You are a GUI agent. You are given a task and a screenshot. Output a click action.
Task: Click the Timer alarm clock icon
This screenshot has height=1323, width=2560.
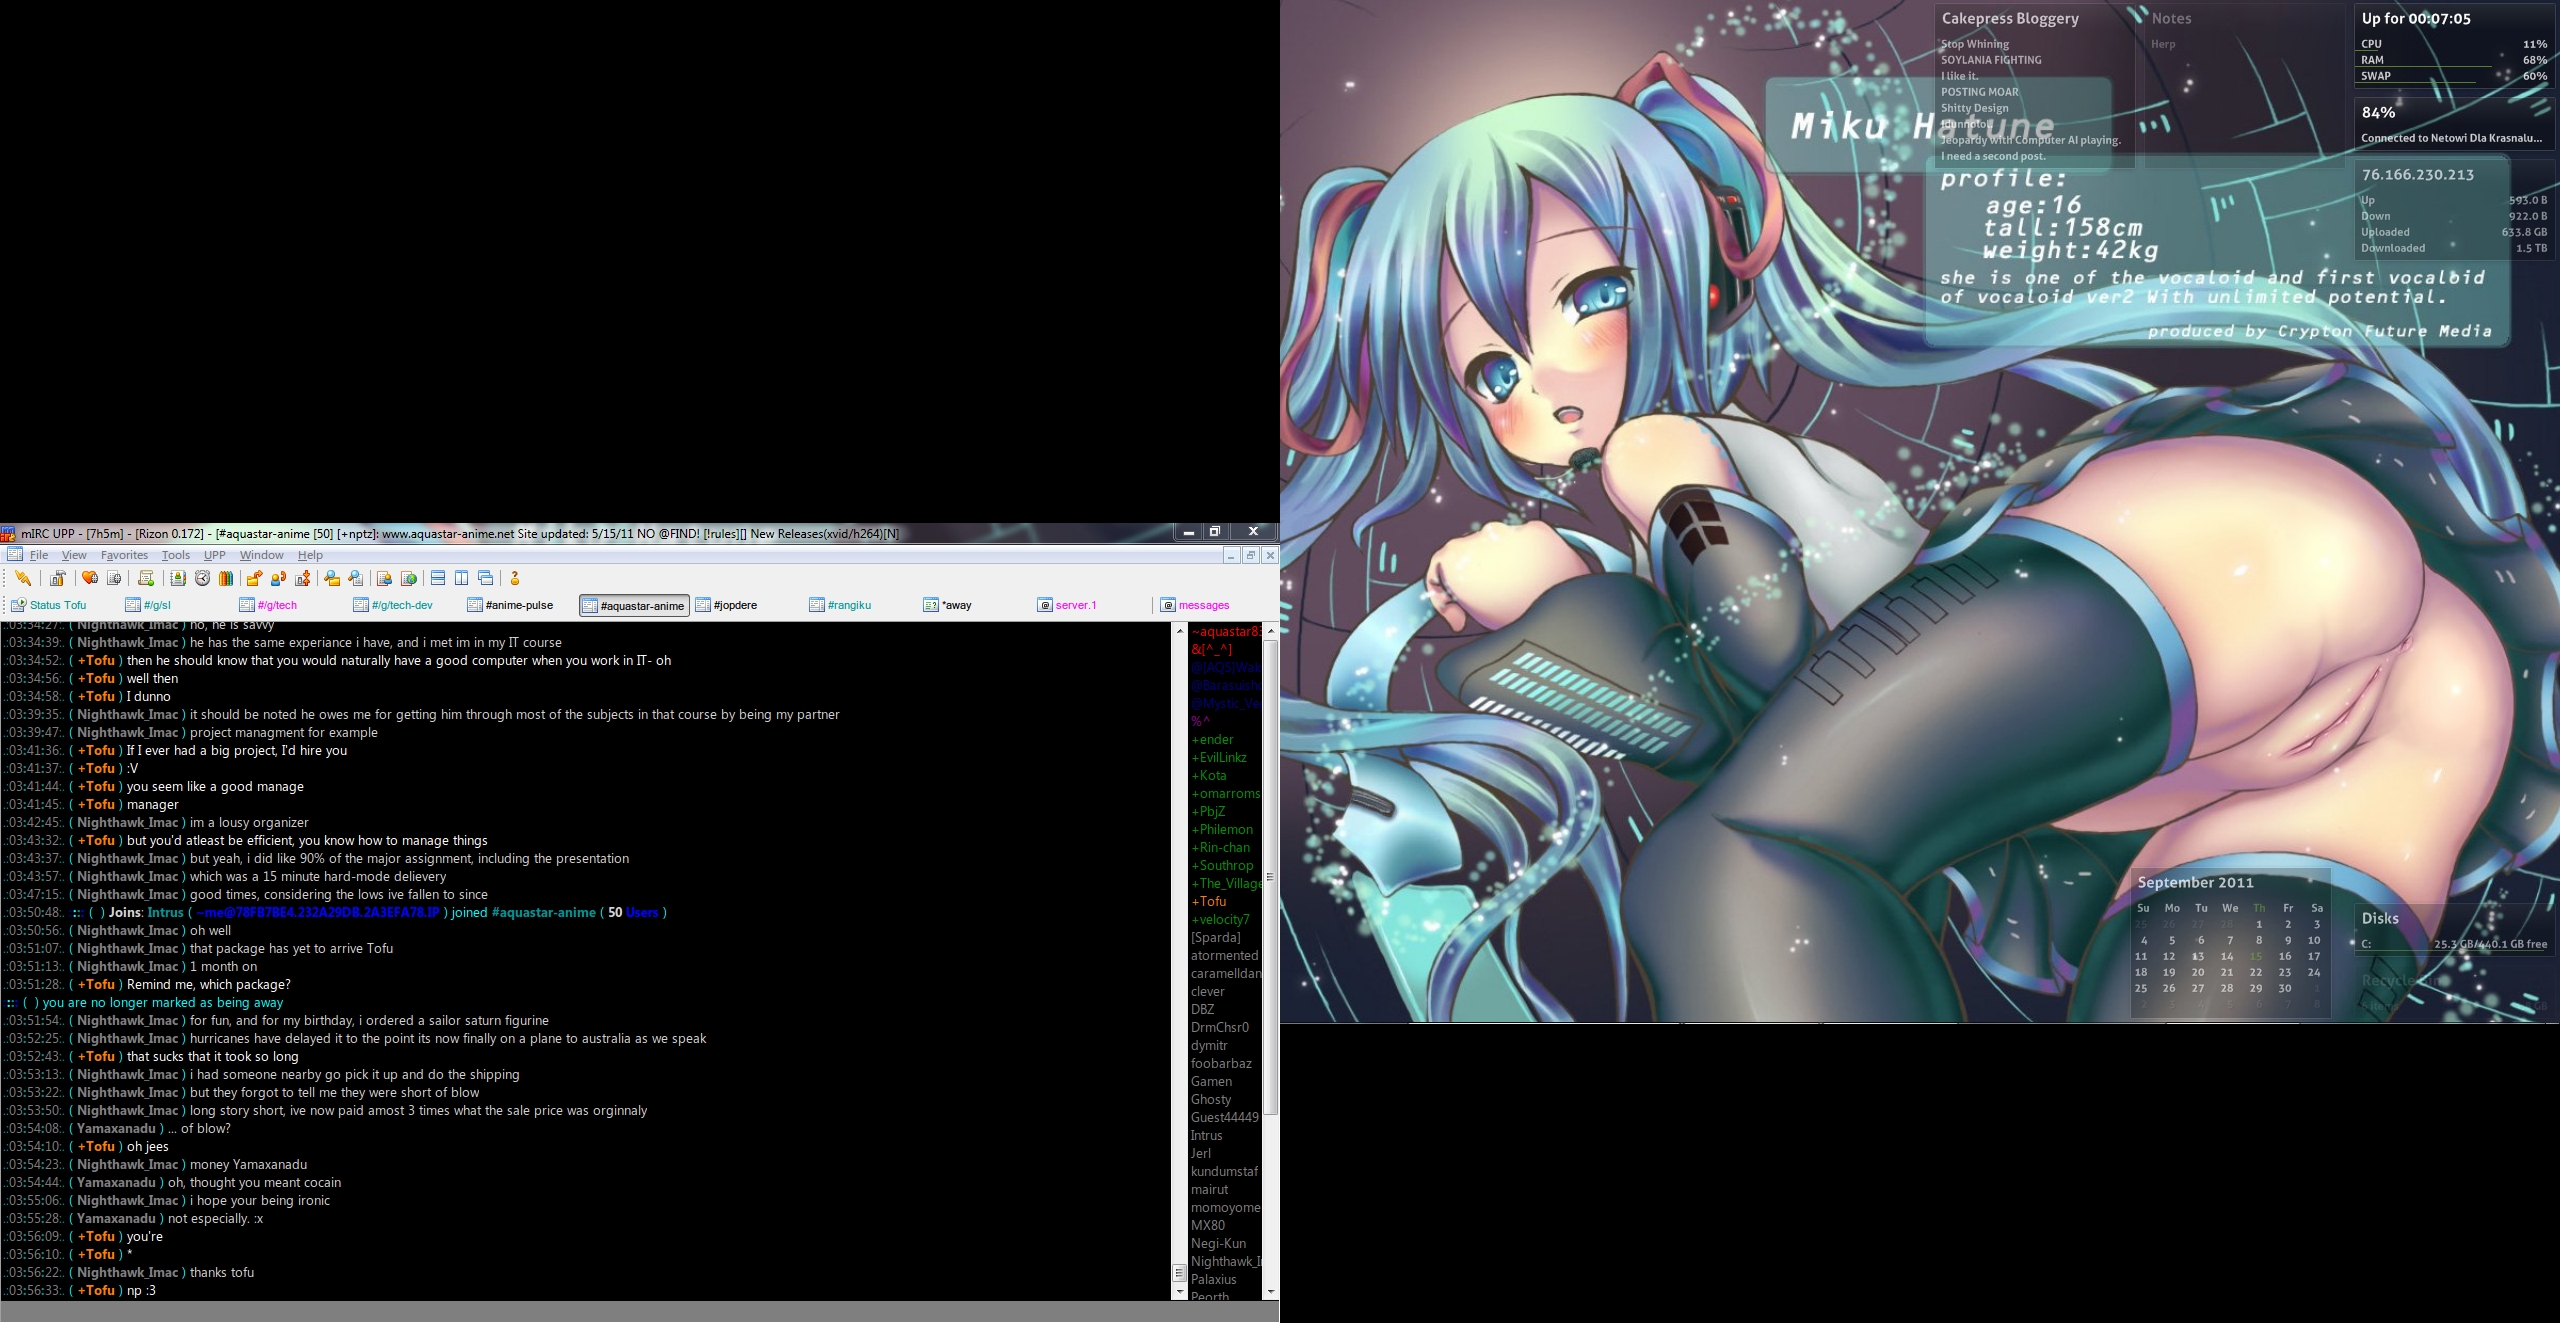click(x=202, y=578)
